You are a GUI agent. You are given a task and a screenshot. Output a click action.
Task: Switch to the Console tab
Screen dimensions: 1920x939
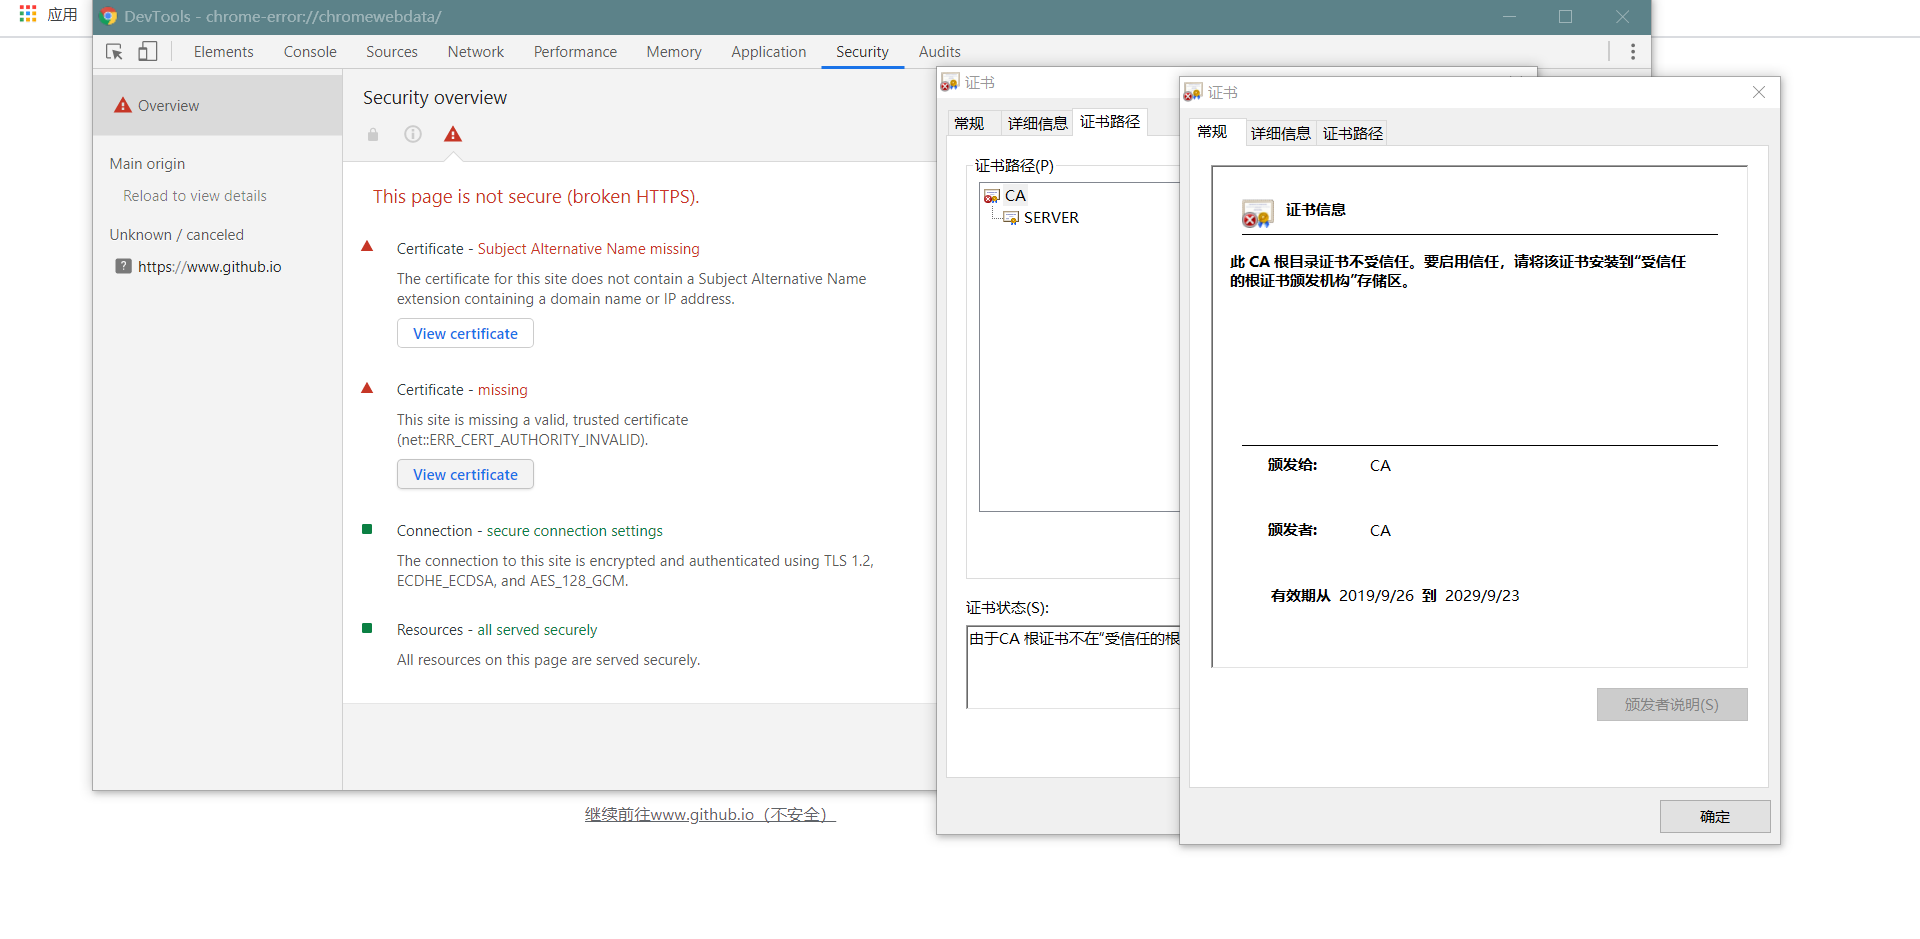coord(310,52)
